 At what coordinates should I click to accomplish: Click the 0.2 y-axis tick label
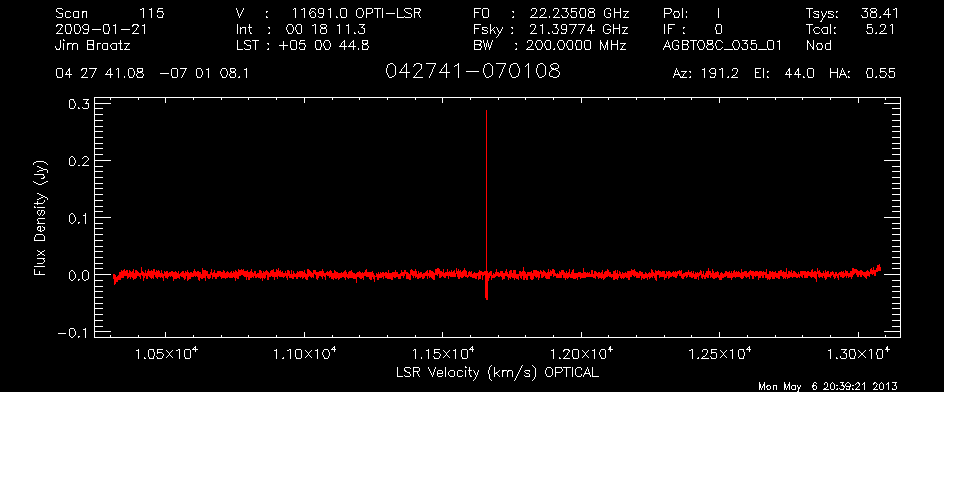[79, 161]
